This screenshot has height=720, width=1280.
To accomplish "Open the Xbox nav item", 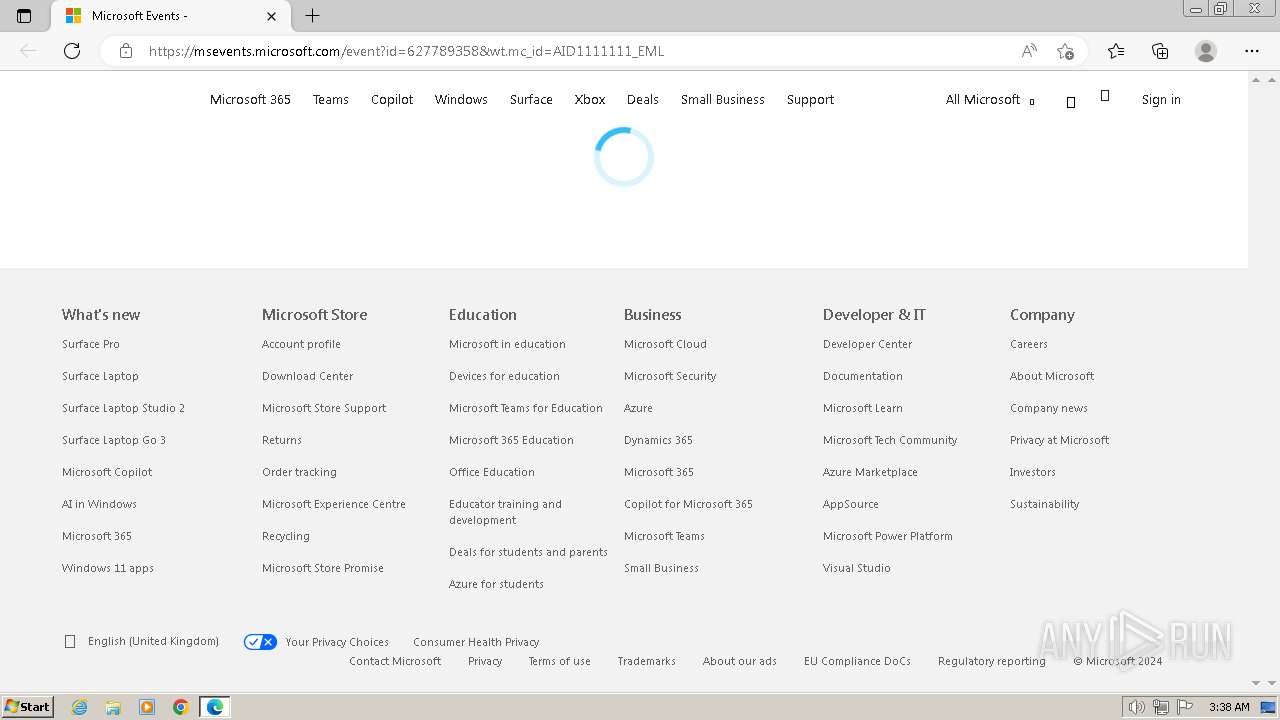I will click(x=590, y=99).
